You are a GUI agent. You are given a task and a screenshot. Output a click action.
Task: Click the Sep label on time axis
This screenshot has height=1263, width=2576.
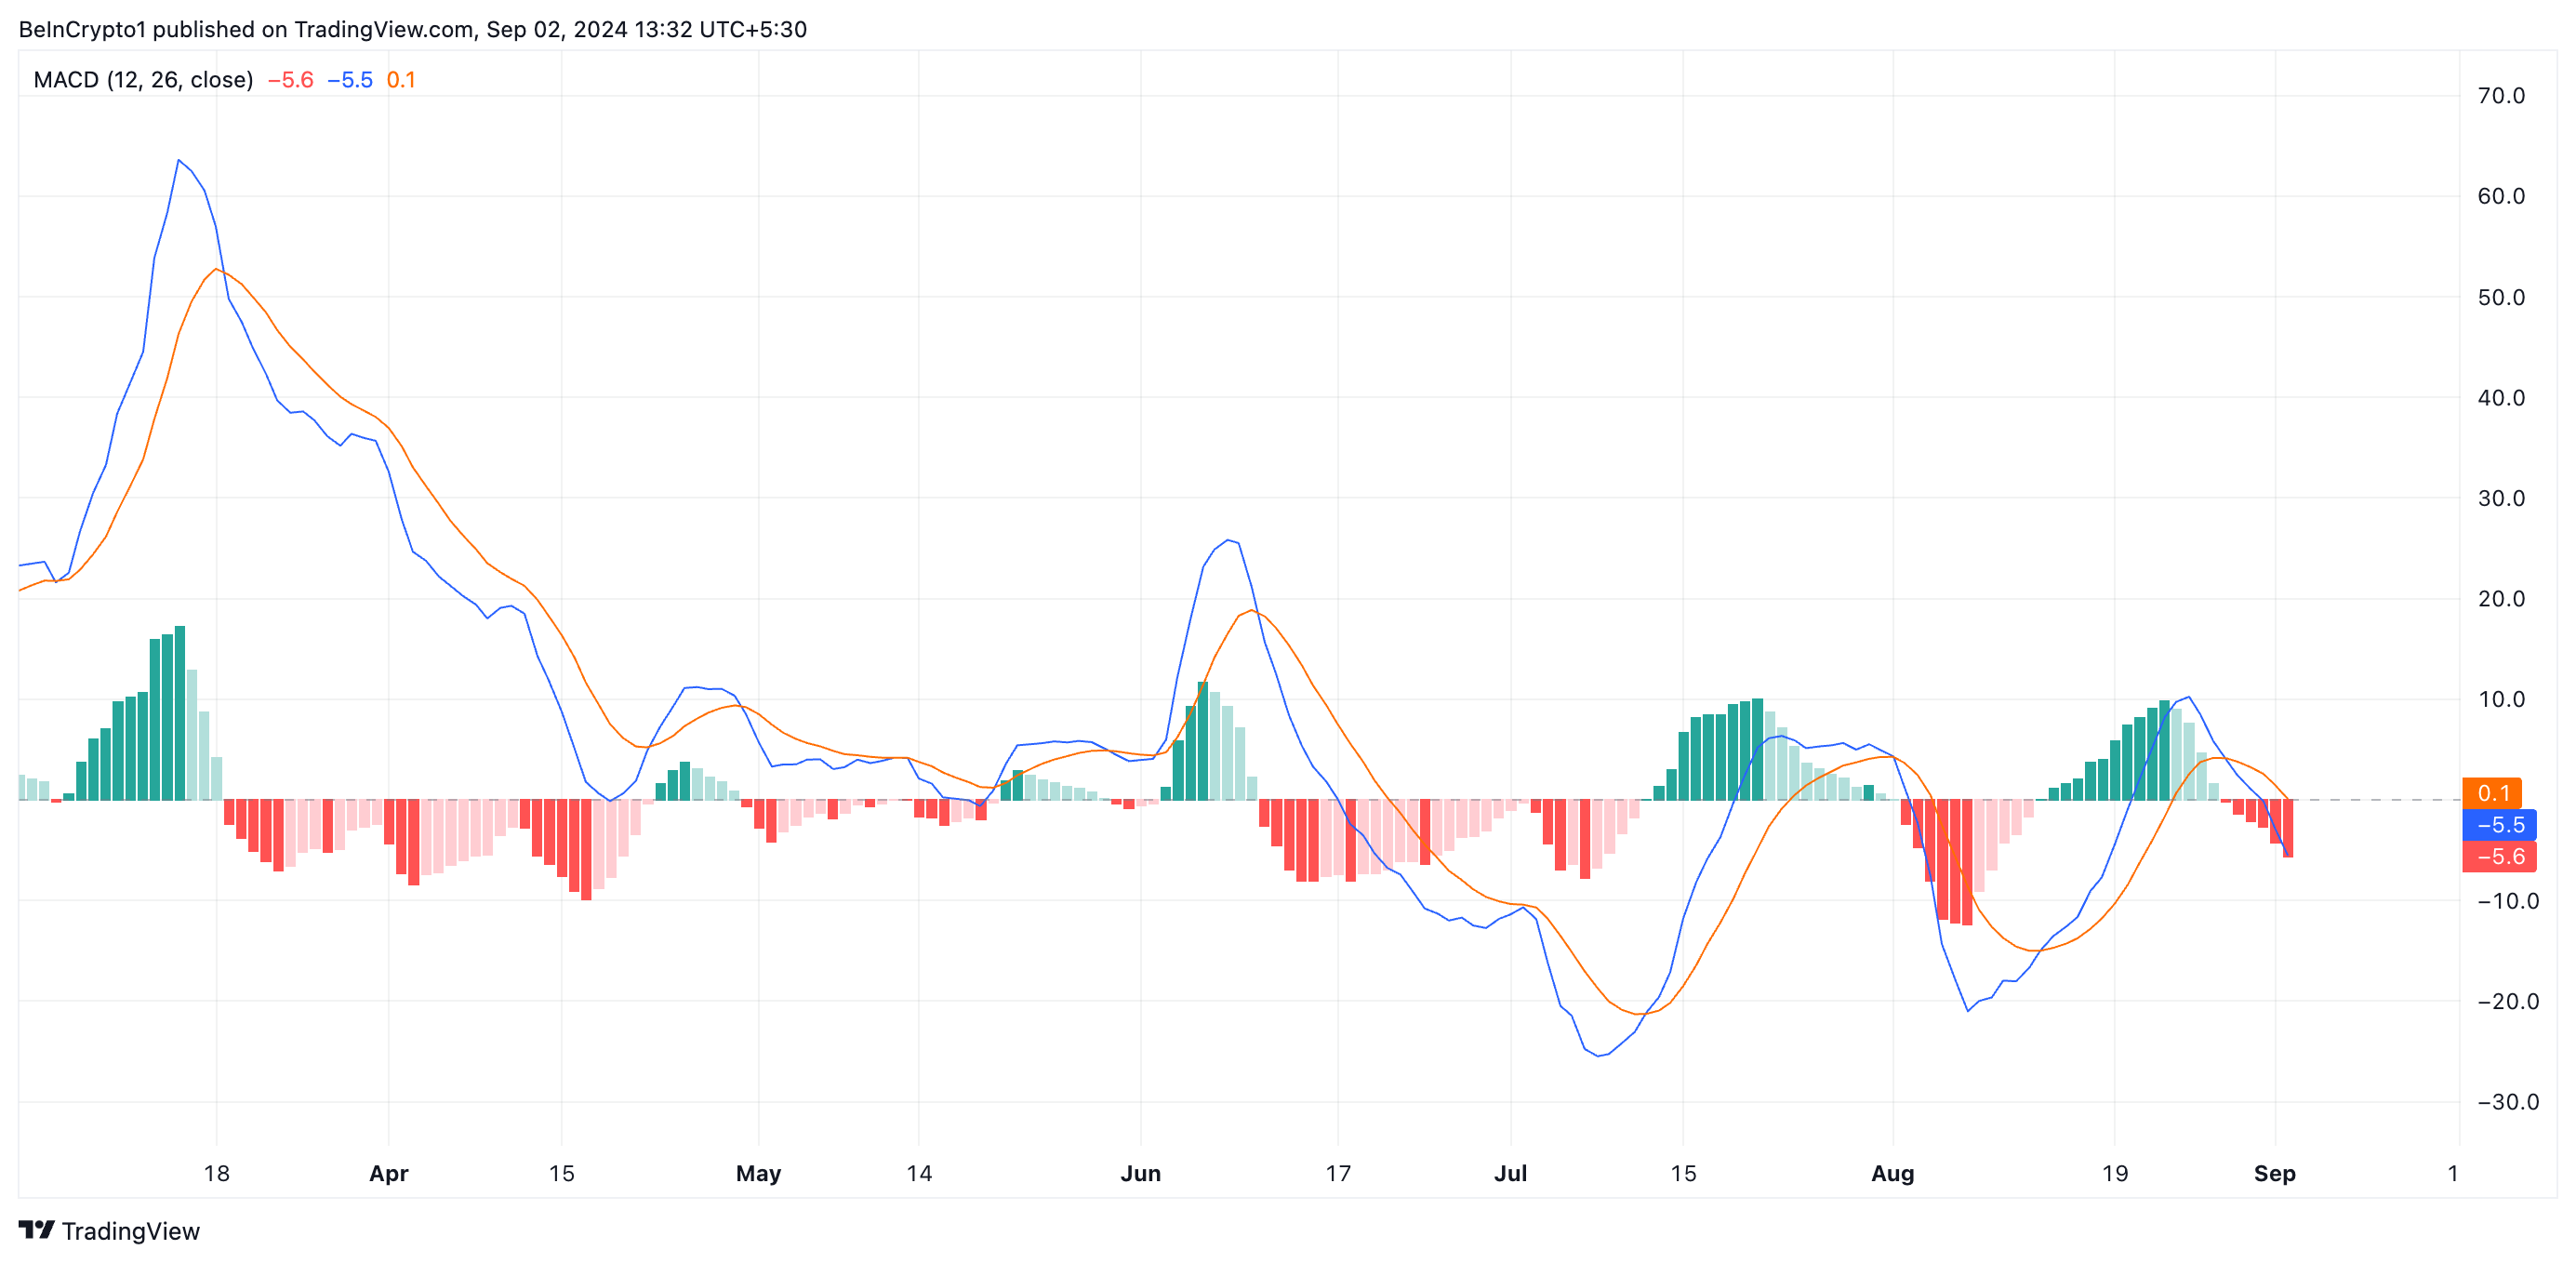pos(2274,1173)
